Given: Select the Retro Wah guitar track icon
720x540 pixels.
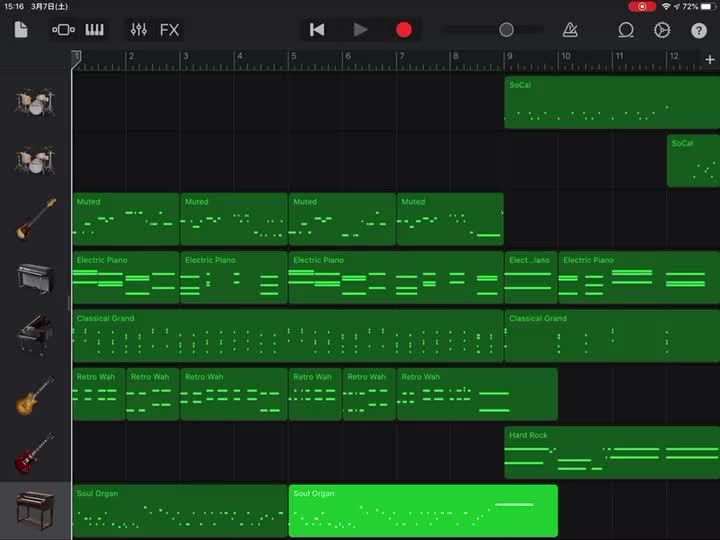Looking at the screenshot, I should click(x=35, y=395).
